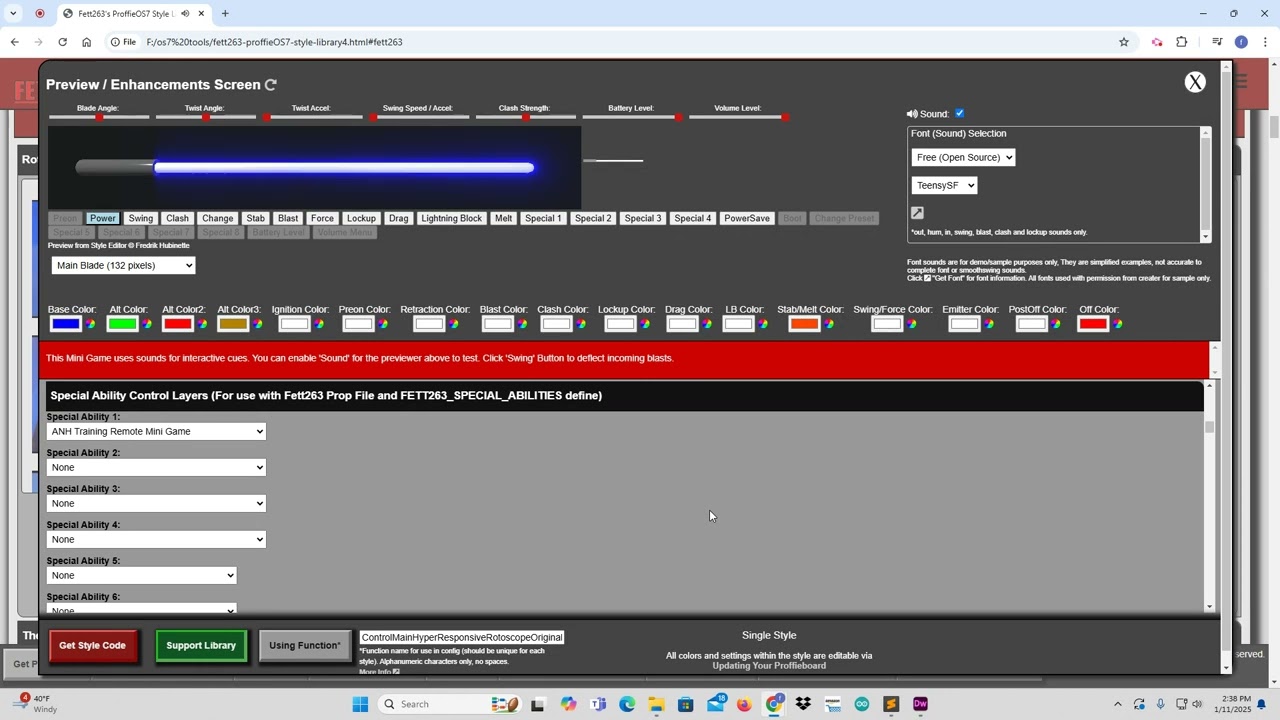This screenshot has height=720, width=1280.
Task: Click the Windows Start button
Action: [360, 704]
